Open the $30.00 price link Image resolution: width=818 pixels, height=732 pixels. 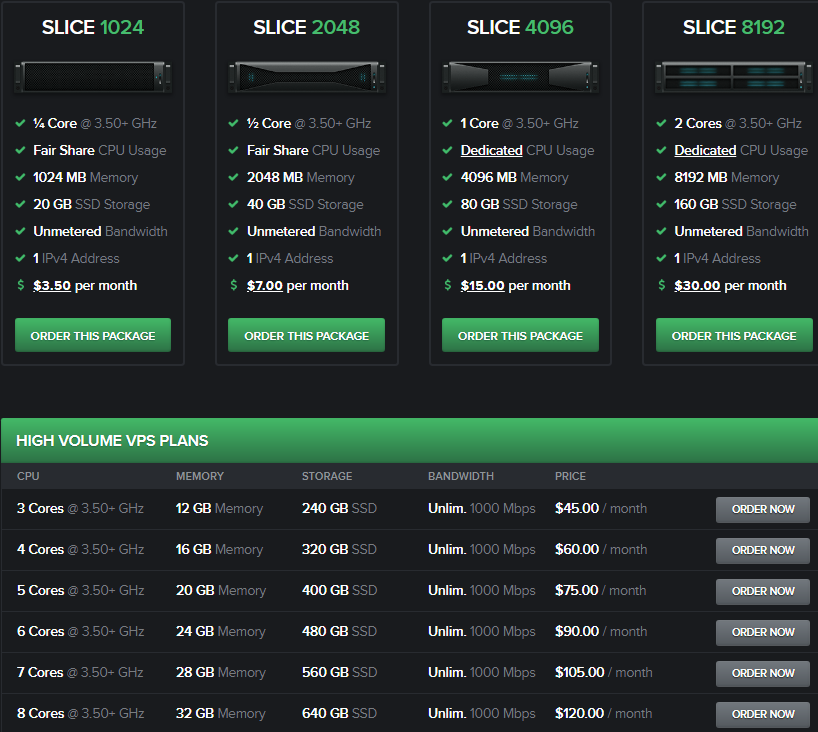[x=697, y=285]
